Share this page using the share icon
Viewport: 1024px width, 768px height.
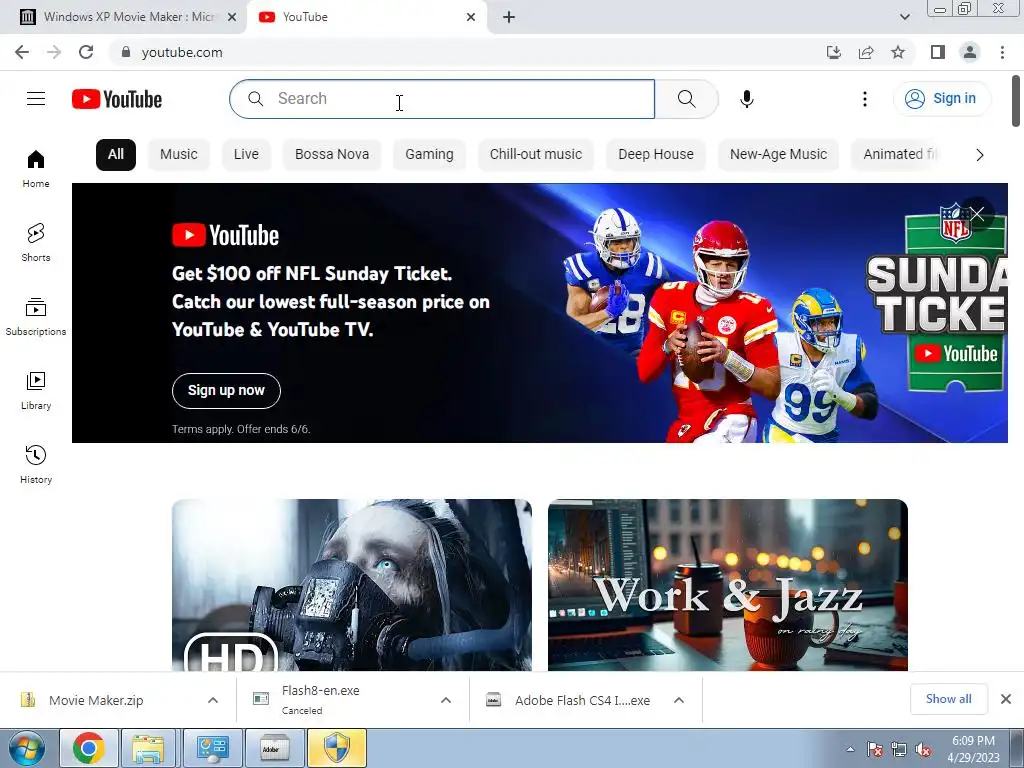coord(866,52)
